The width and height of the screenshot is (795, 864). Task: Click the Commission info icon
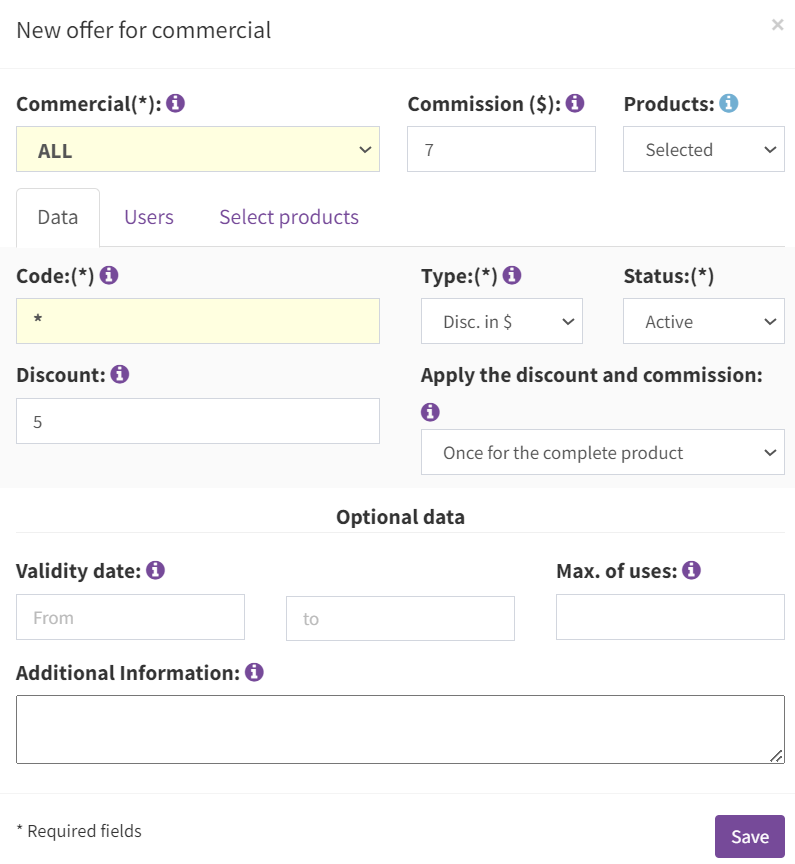click(x=575, y=103)
